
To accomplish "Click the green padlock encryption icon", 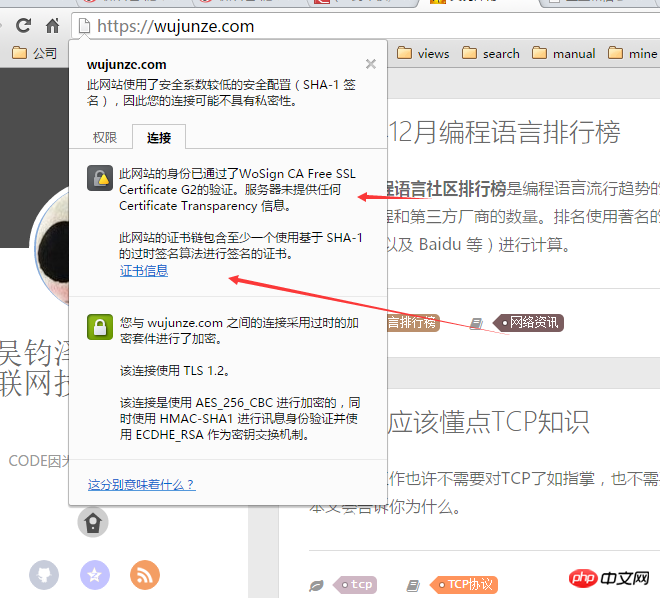I will tap(100, 327).
